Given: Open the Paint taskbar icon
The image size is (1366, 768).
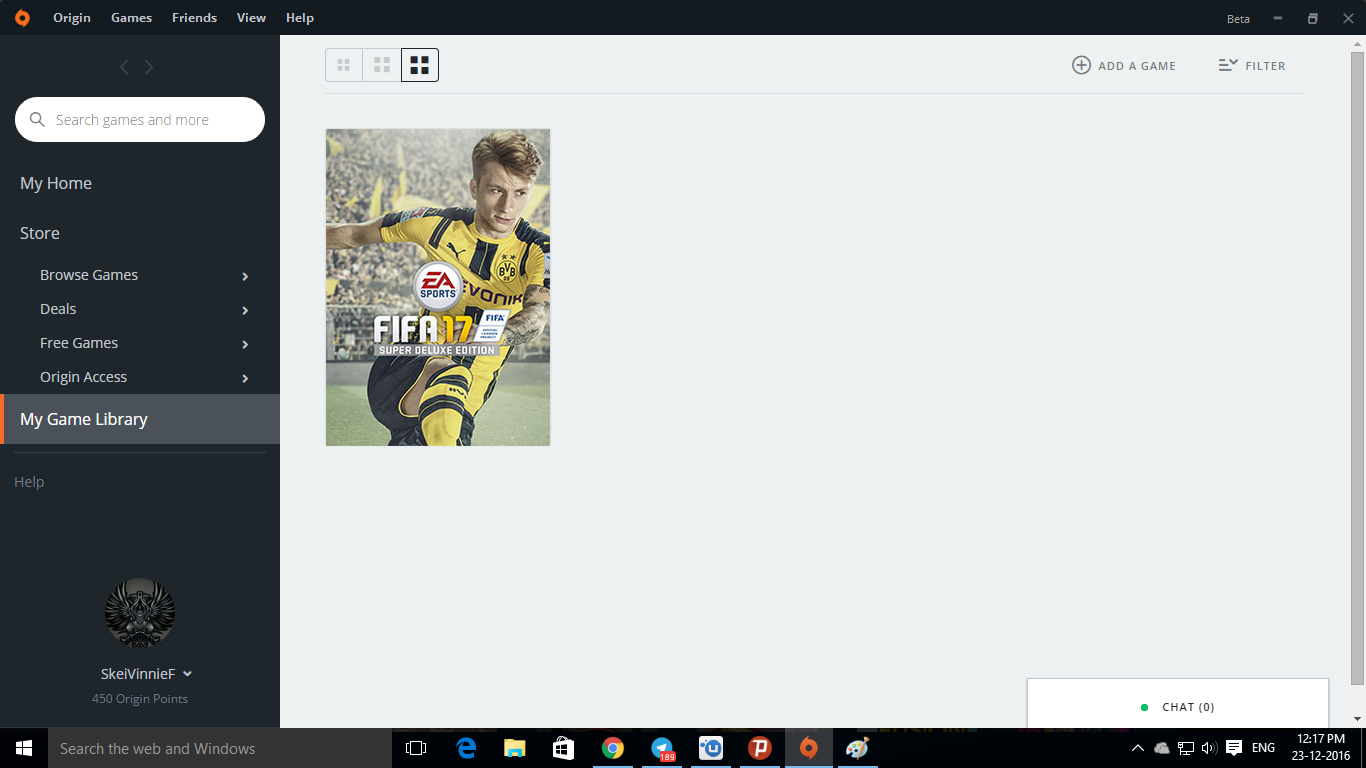Looking at the screenshot, I should coord(858,748).
